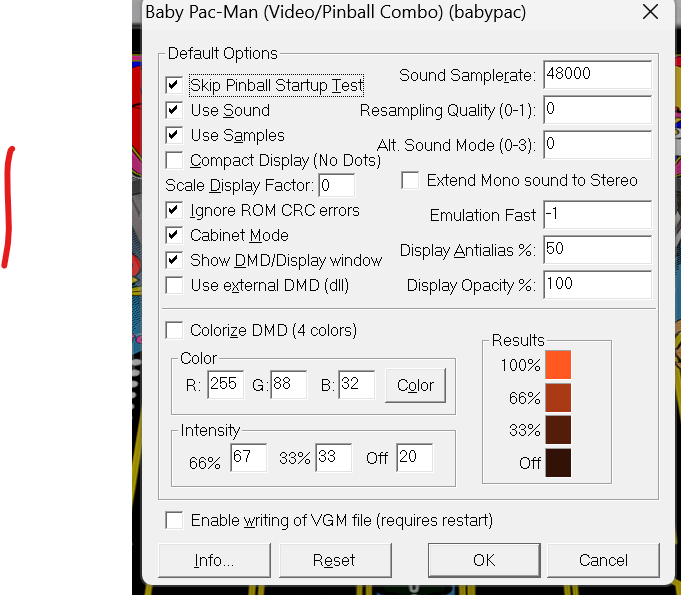Click the Off intensity input field
Viewport: 681px width, 595px height.
pyautogui.click(x=414, y=457)
